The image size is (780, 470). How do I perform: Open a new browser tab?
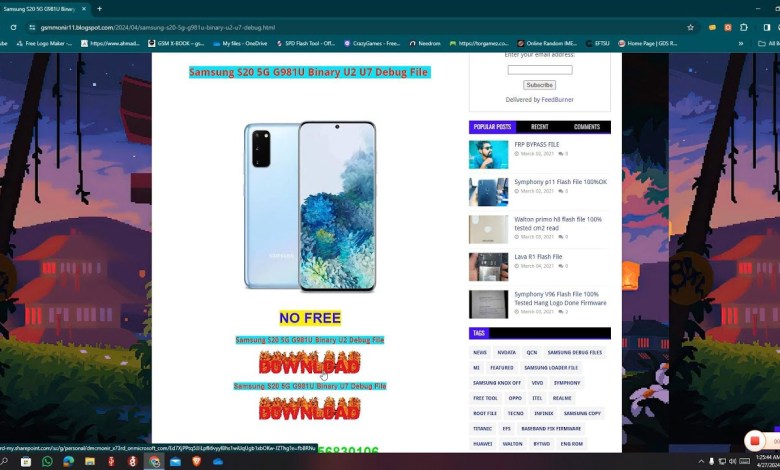click(x=99, y=8)
